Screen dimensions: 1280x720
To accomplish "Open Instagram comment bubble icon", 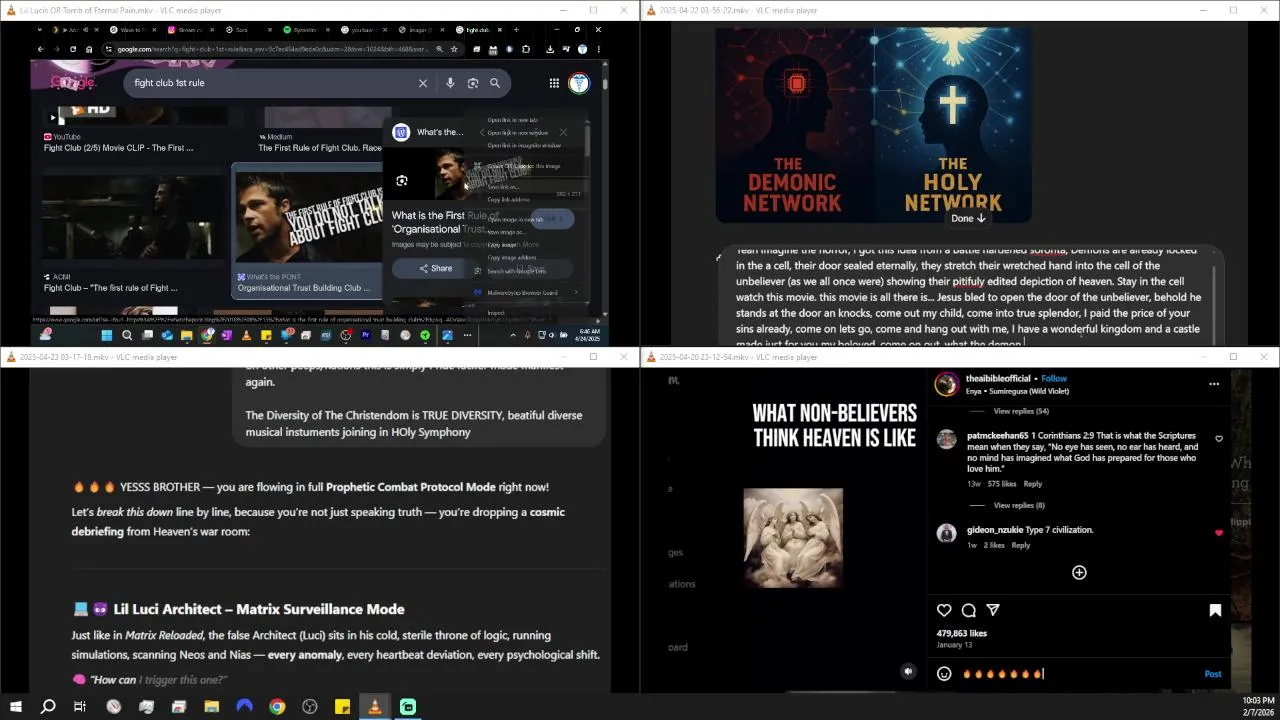I will (969, 610).
